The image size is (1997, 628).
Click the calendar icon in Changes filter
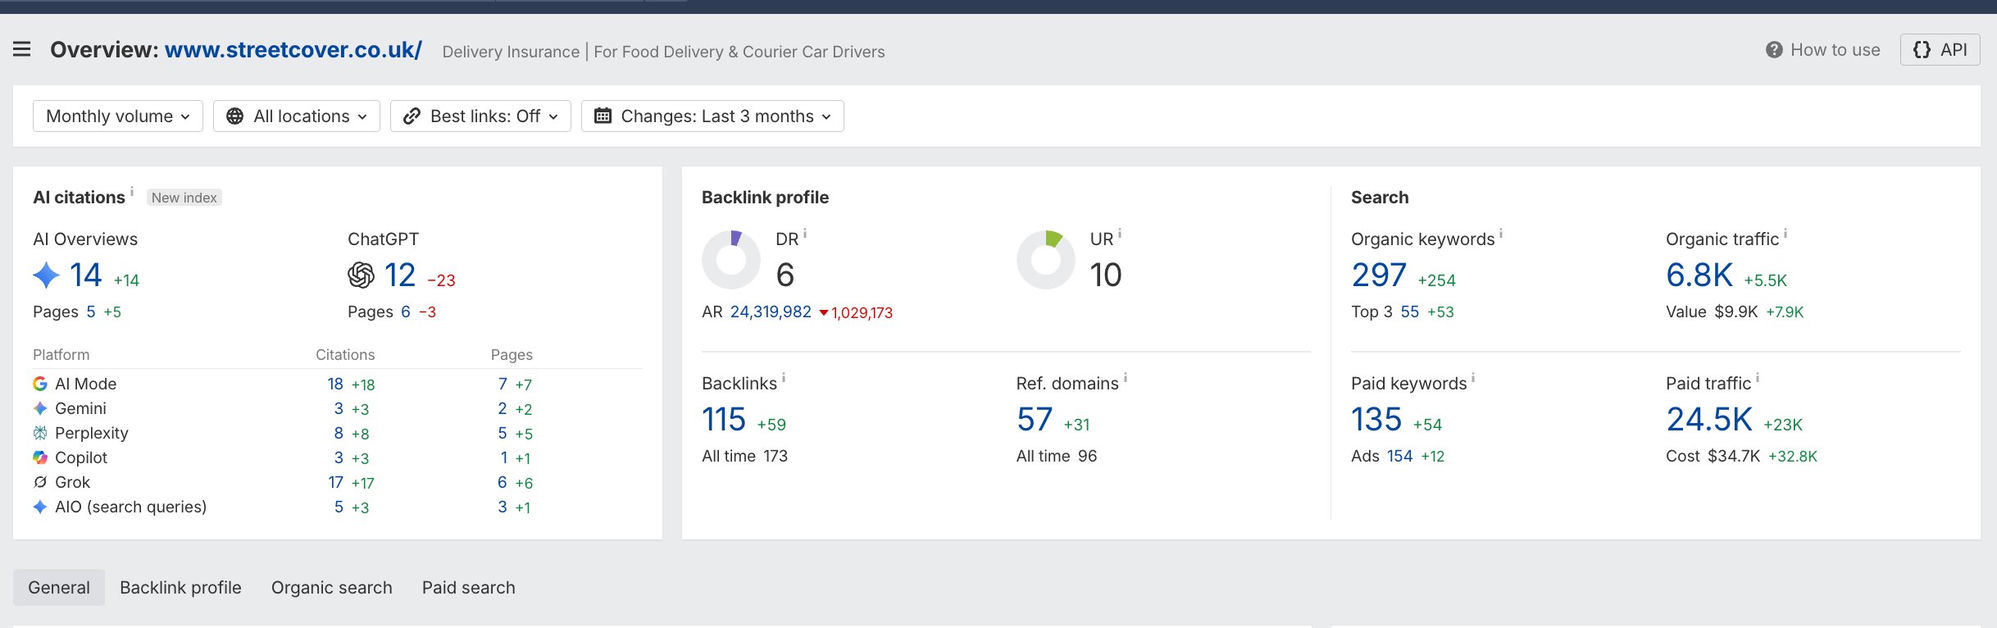603,116
